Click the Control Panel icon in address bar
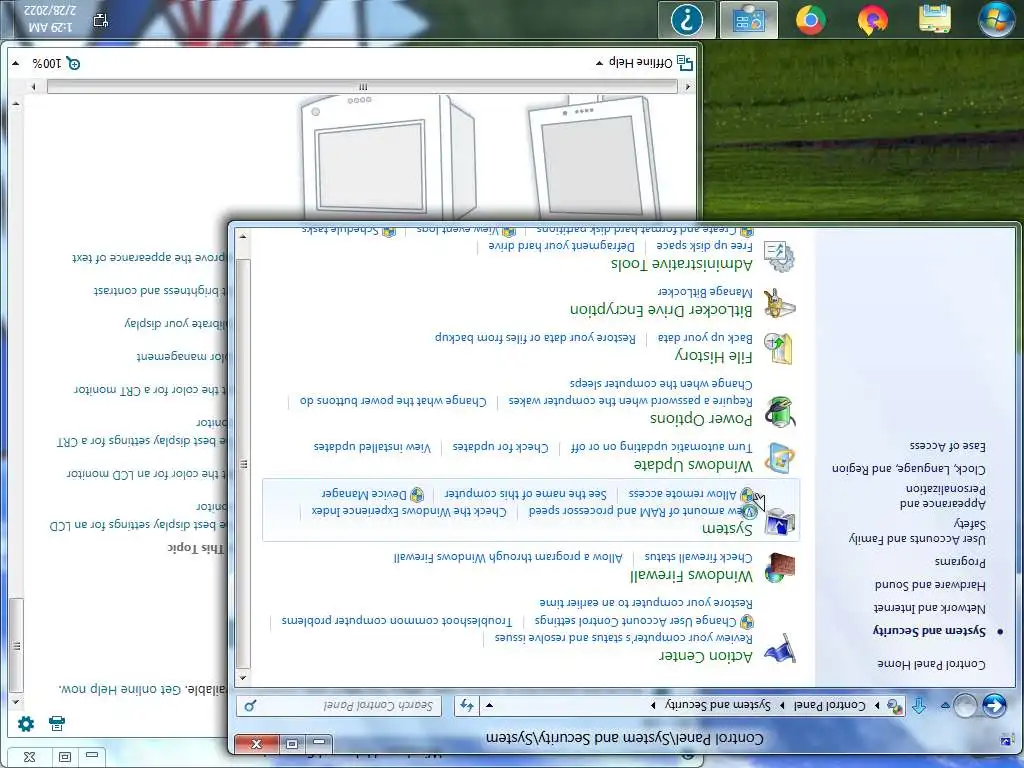Viewport: 1024px width, 768px height. click(895, 706)
